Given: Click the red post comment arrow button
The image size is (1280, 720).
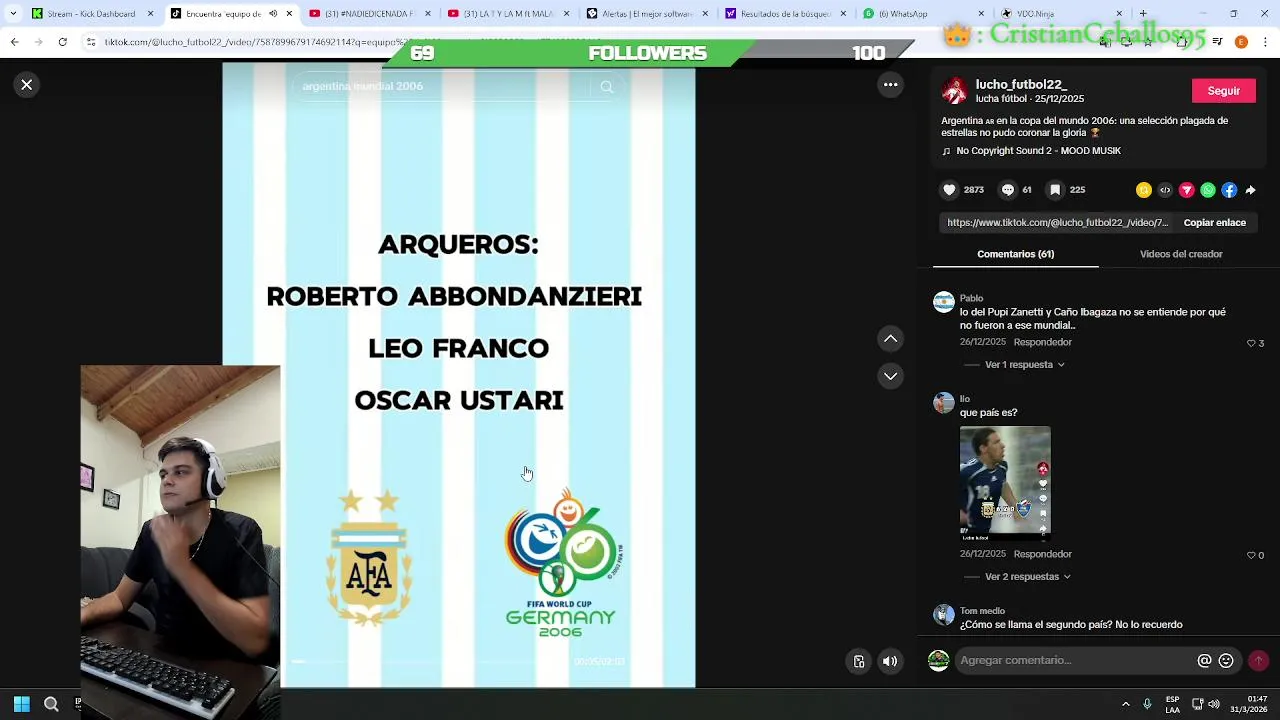Looking at the screenshot, I should 1258,661.
